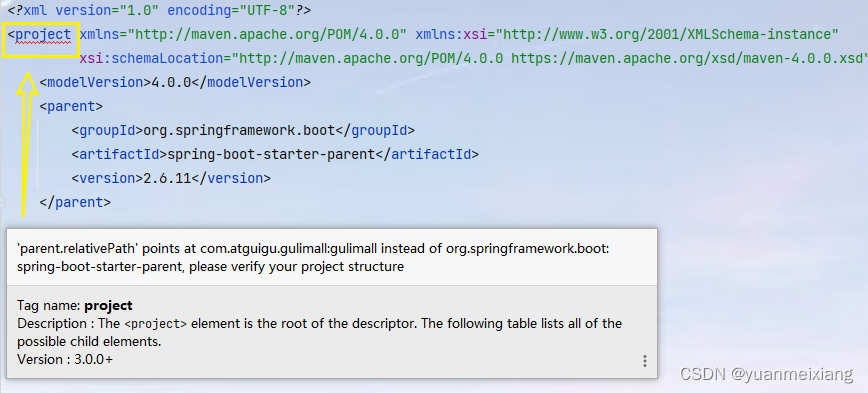Select groupId value org.springframework.boot
Image resolution: width=868 pixels, height=393 pixels.
[240, 131]
